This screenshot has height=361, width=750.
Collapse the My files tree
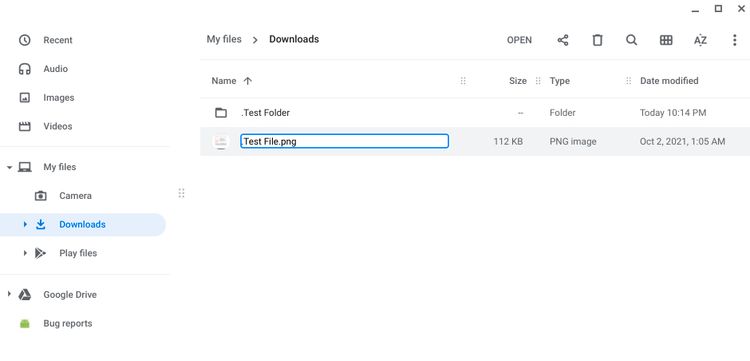[x=9, y=167]
